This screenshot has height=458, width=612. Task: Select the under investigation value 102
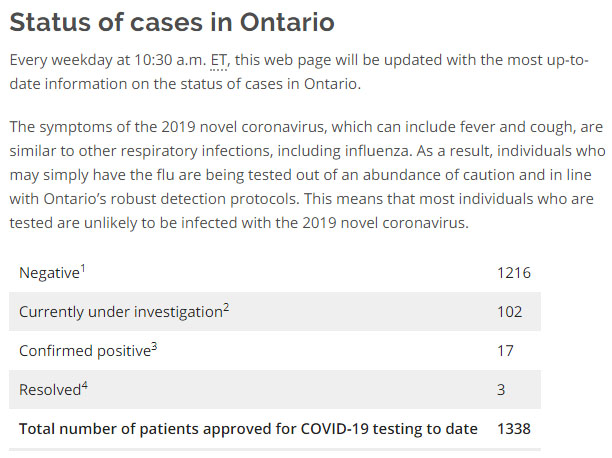click(509, 312)
